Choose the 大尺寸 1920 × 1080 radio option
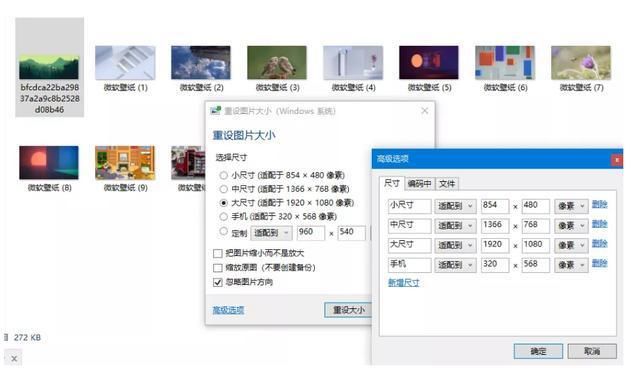Image resolution: width=640 pixels, height=384 pixels. tap(223, 202)
